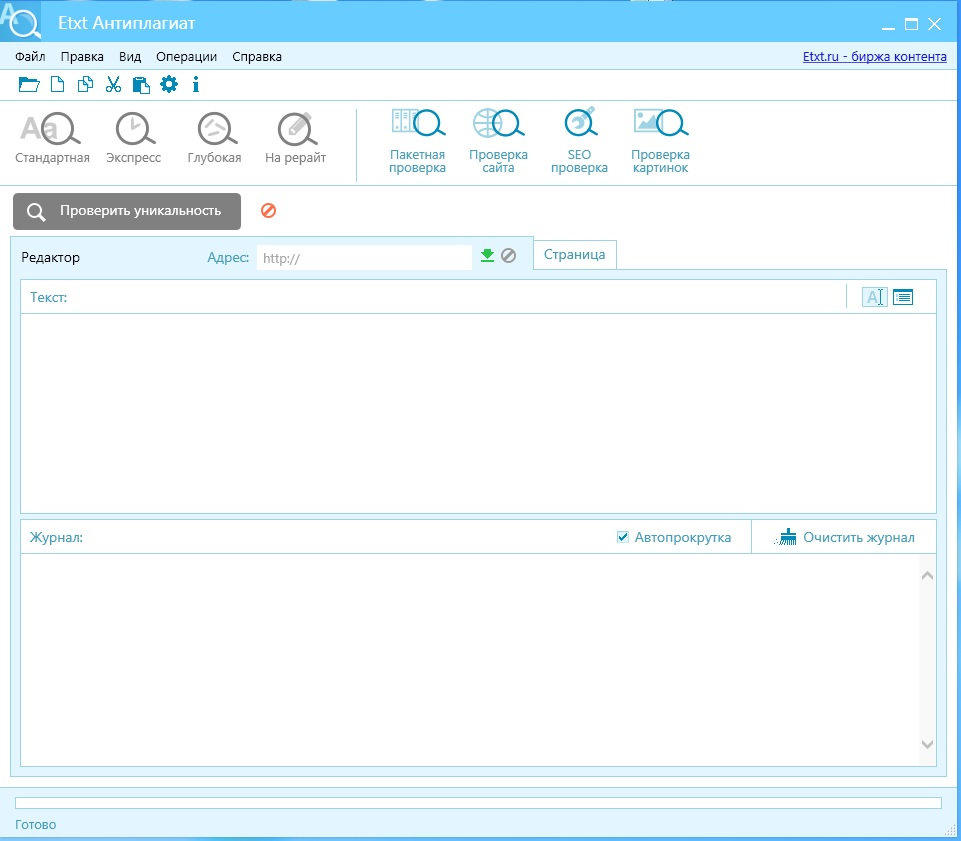Click the green download page icon
Screen dimensions: 961x841
(x=487, y=256)
